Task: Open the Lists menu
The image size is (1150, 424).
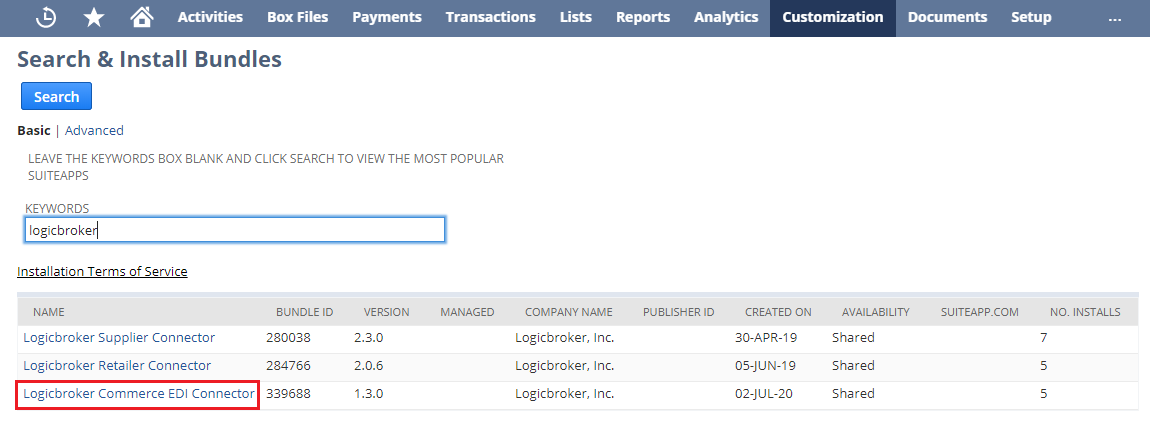Action: pyautogui.click(x=575, y=17)
